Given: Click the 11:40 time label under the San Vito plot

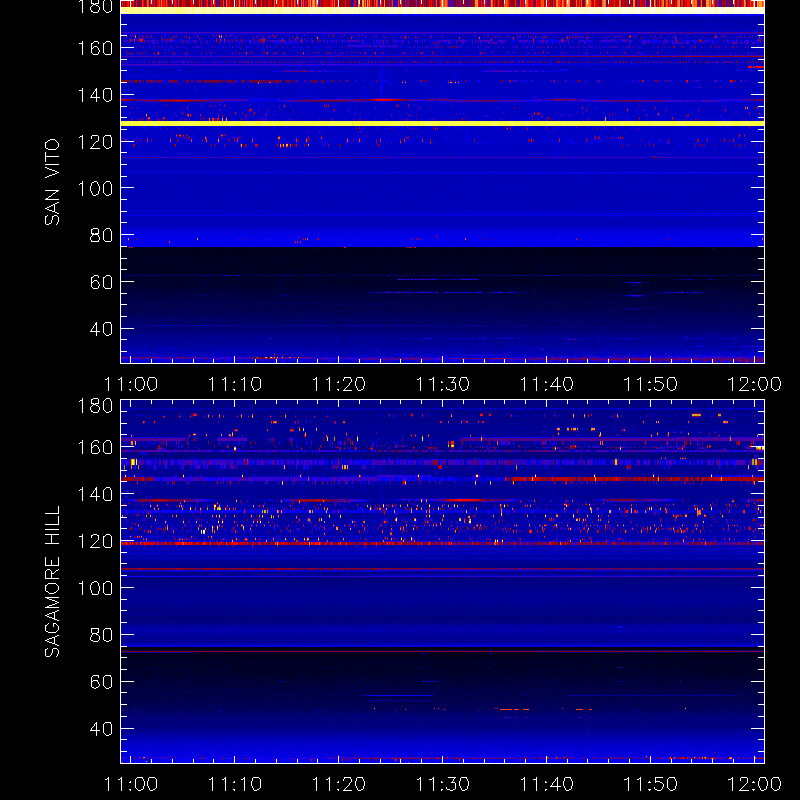Looking at the screenshot, I should (546, 384).
